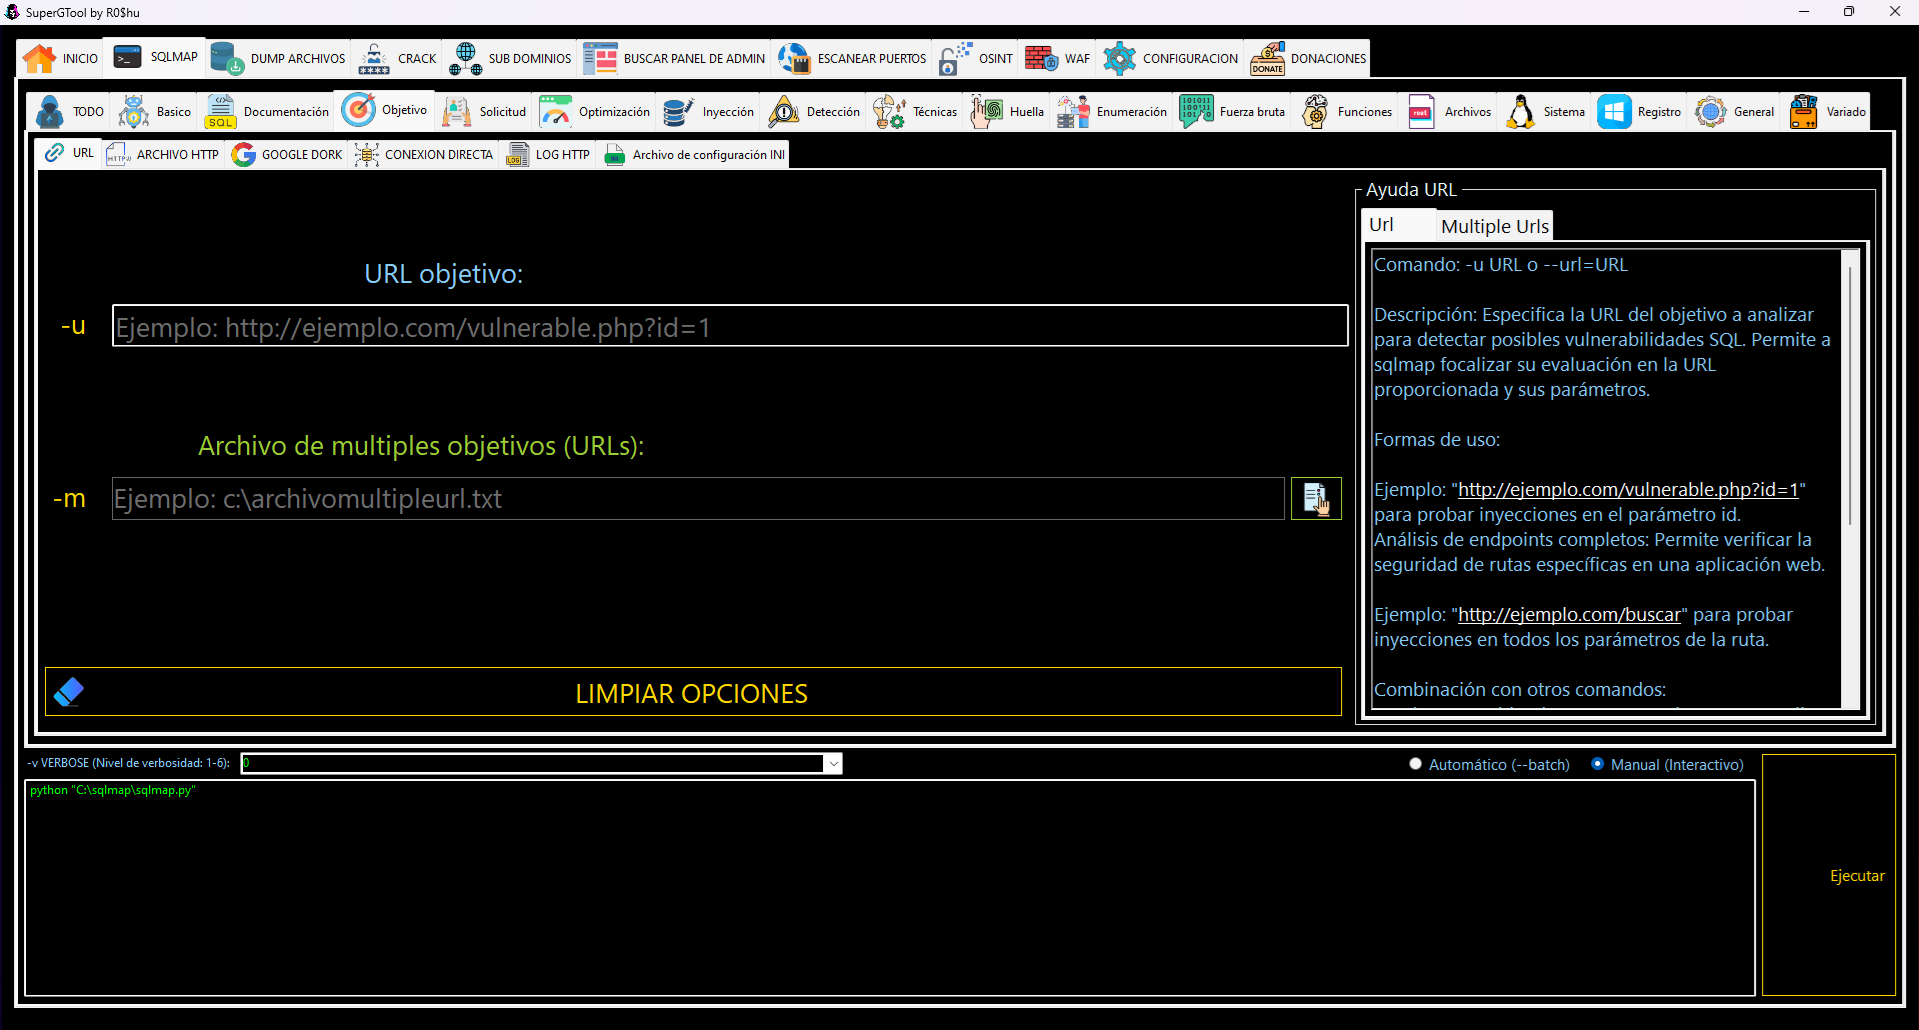1919x1030 pixels.
Task: Expand the VERBOSE level dropdown
Action: pyautogui.click(x=833, y=764)
